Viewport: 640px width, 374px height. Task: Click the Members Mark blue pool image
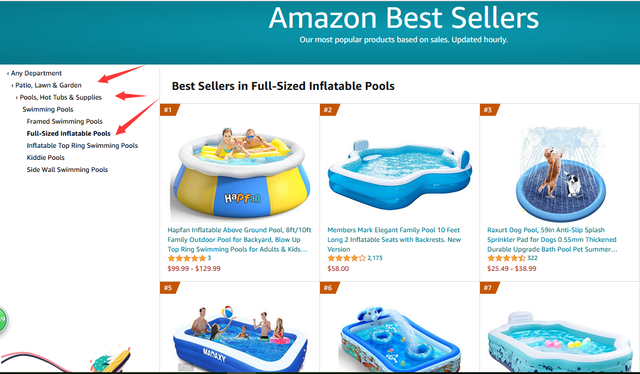point(400,174)
